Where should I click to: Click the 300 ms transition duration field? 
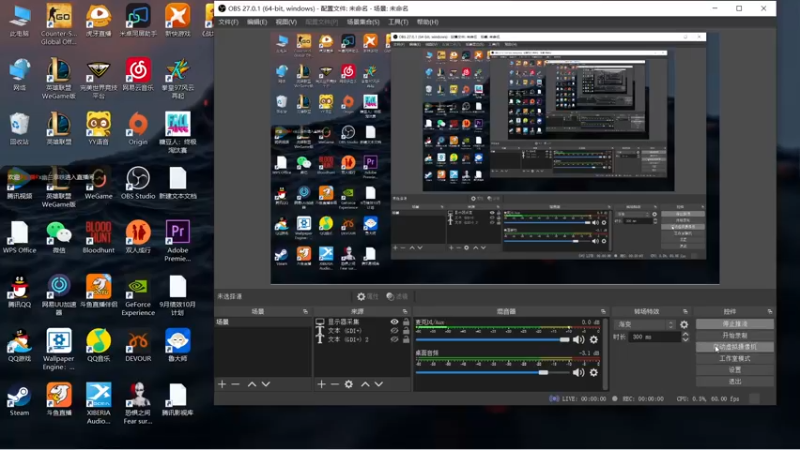pyautogui.click(x=655, y=337)
